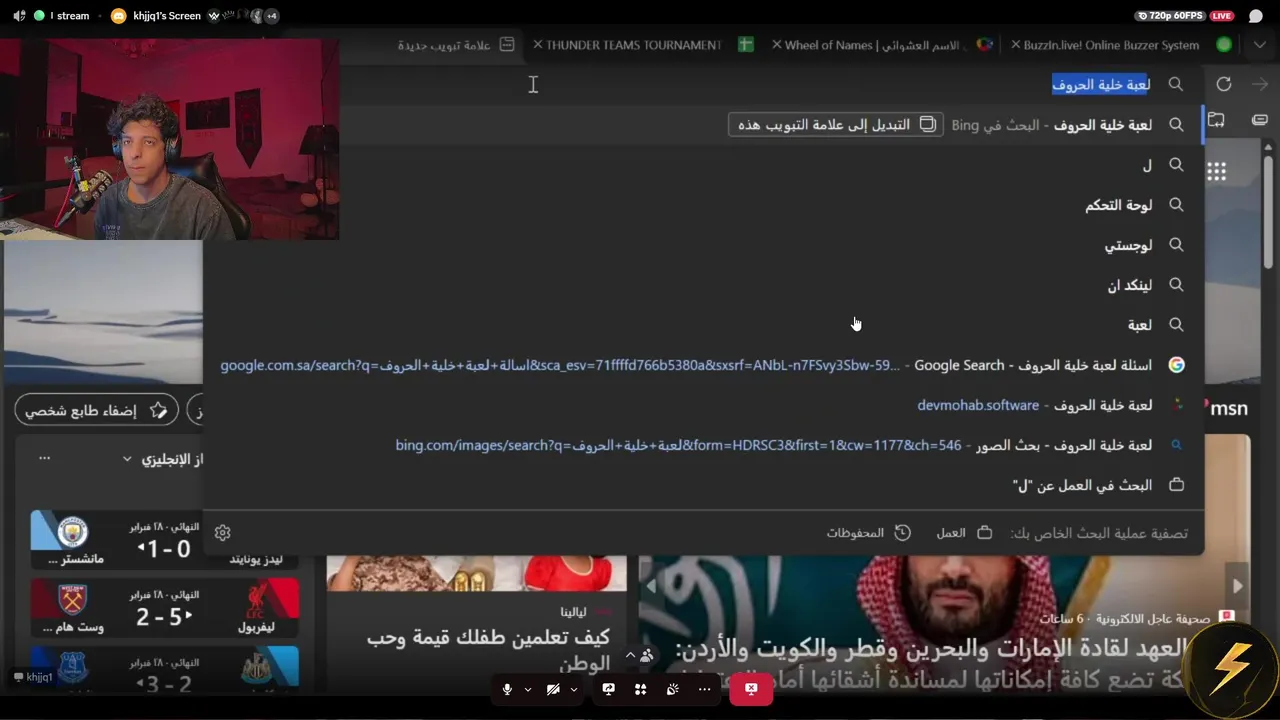Select البحث في العمل عن ل entry

click(x=703, y=485)
